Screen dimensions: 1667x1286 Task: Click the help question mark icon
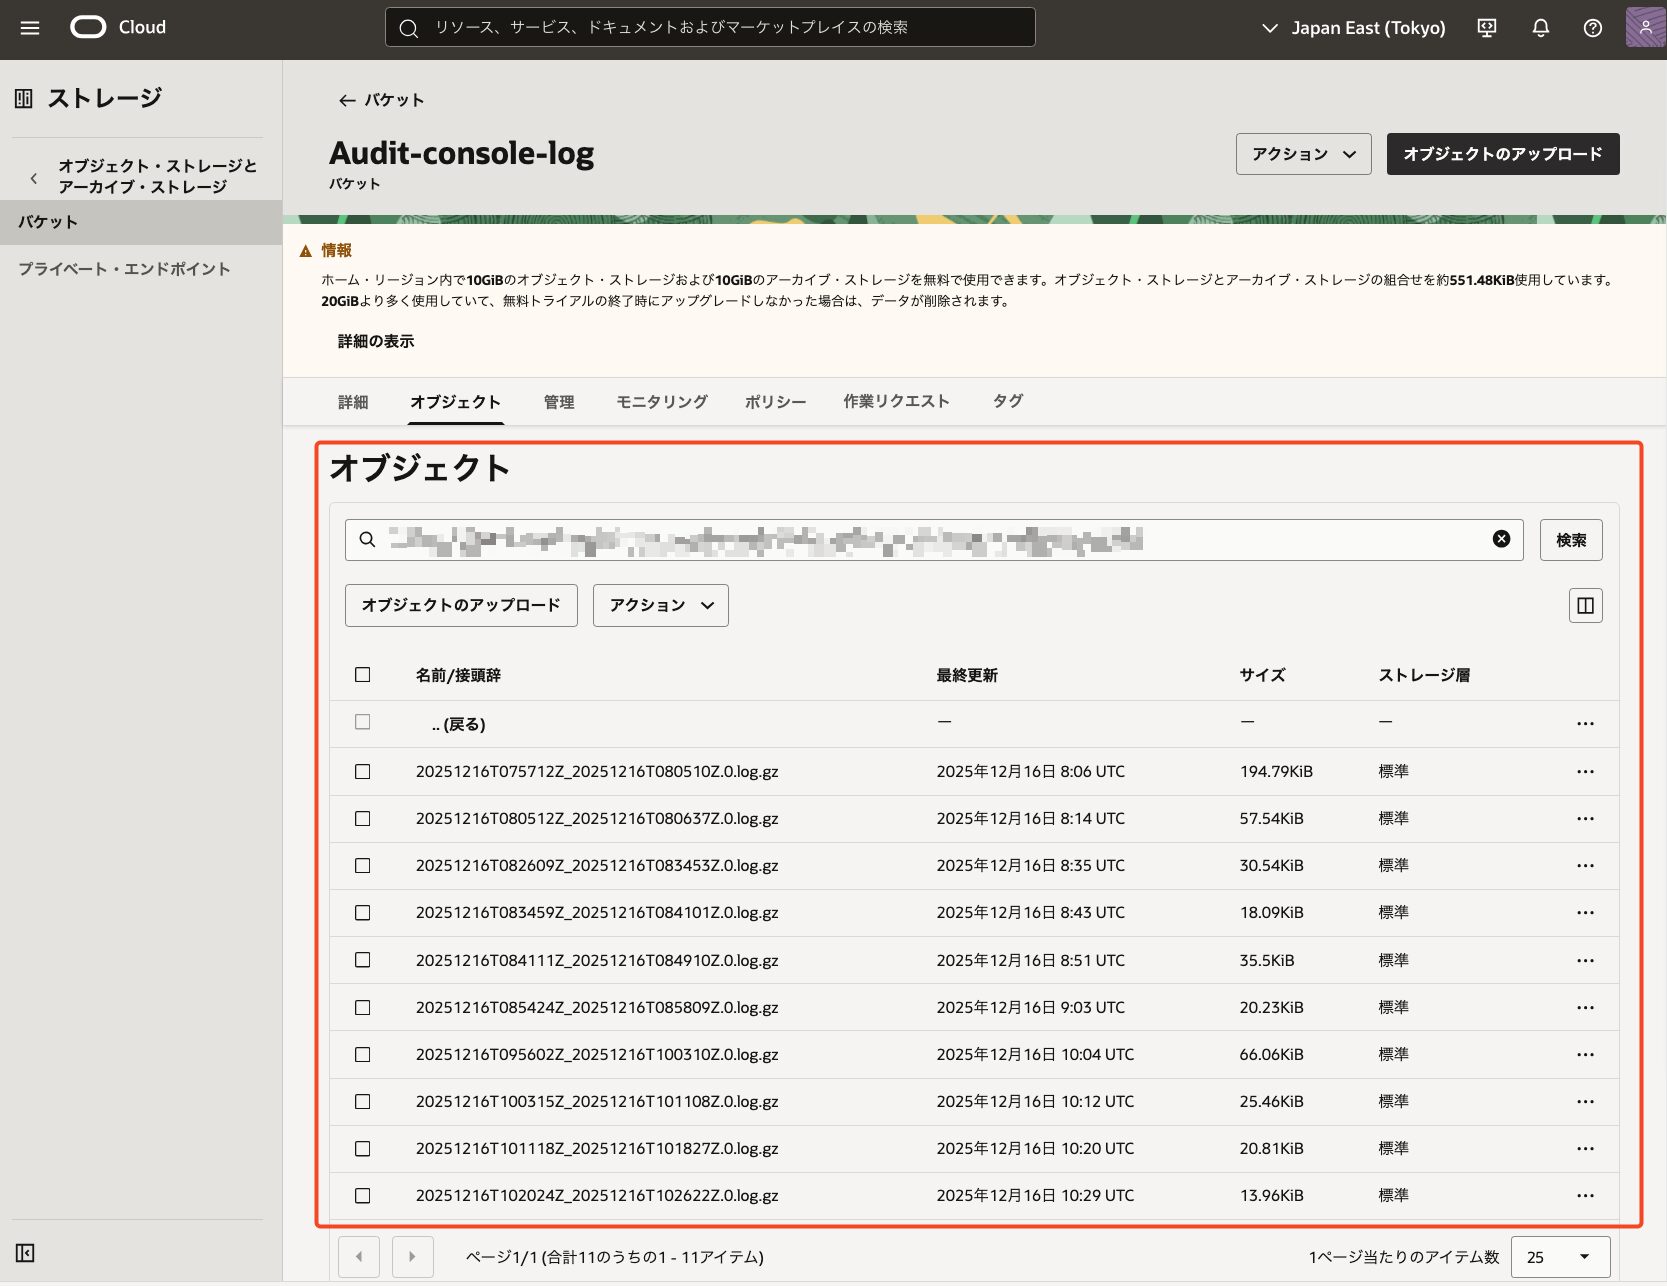(x=1592, y=28)
